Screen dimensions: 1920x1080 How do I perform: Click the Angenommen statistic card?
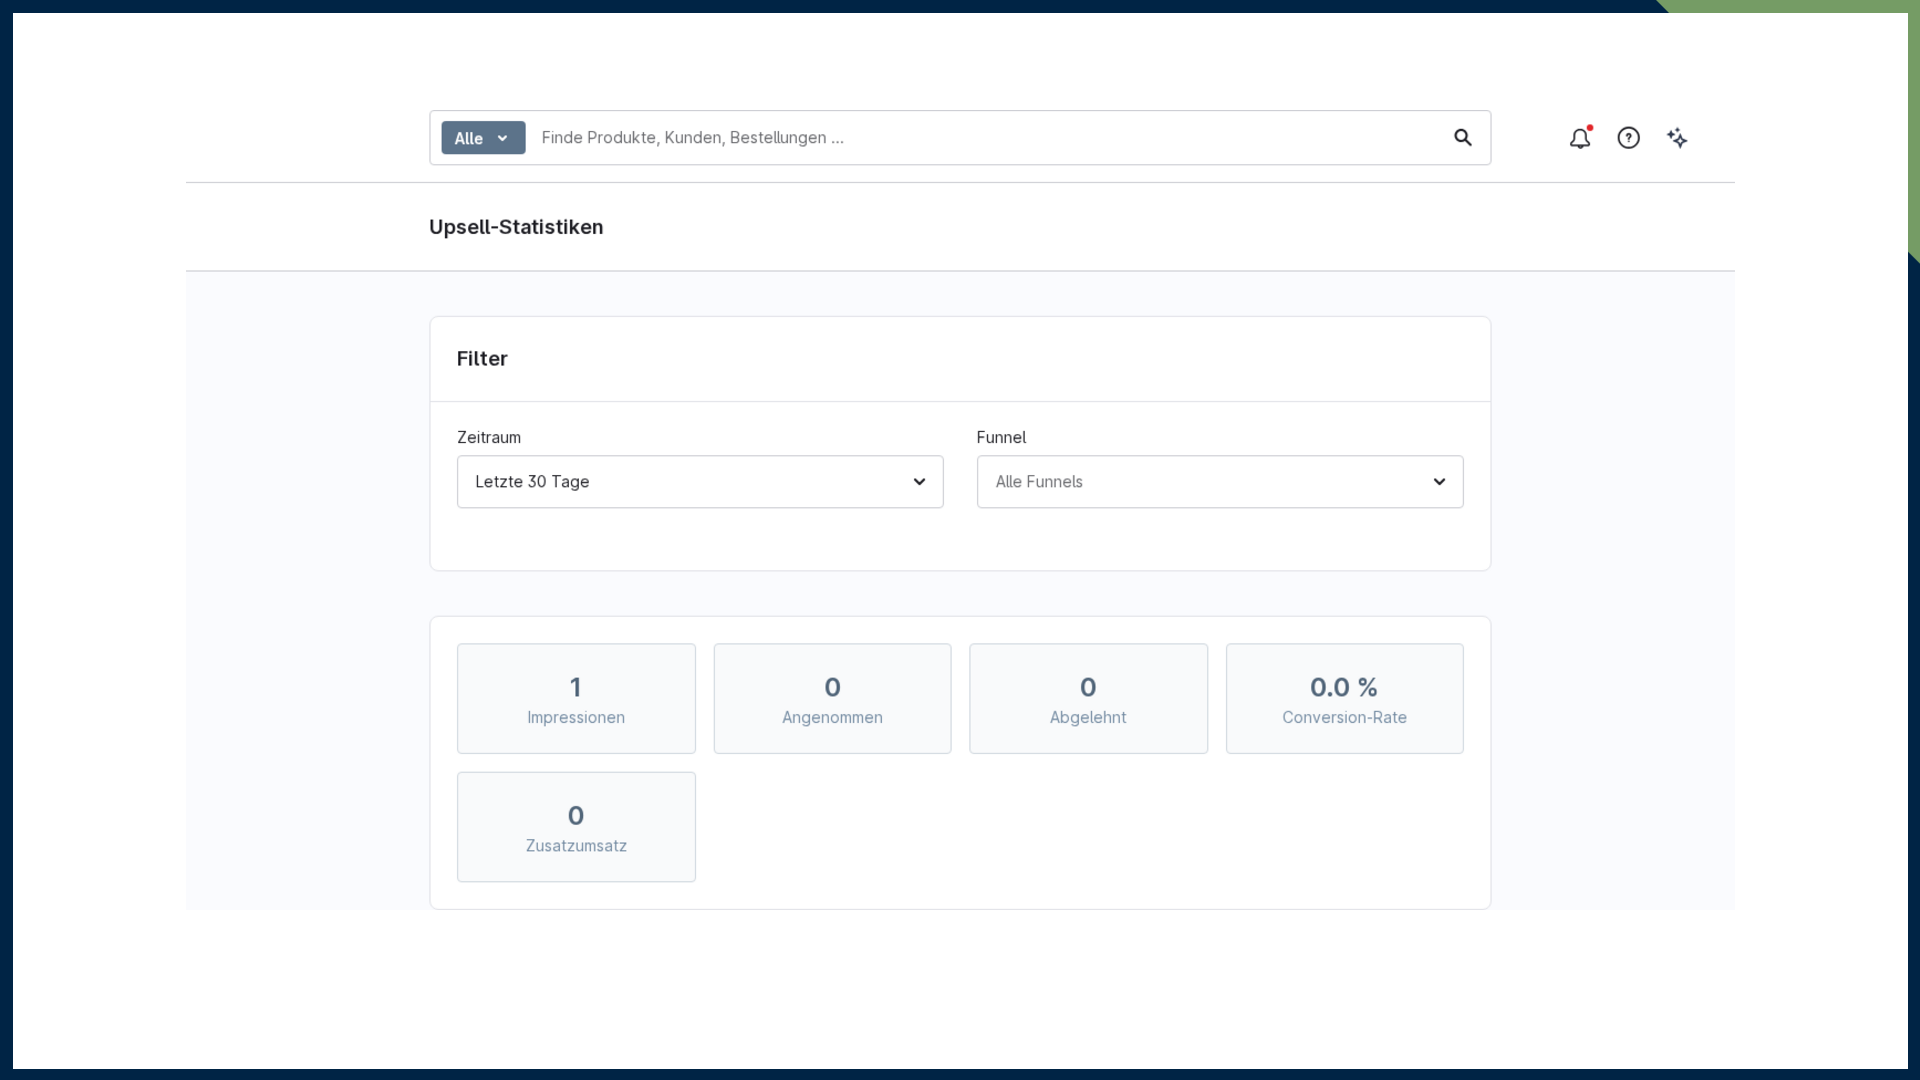point(832,699)
